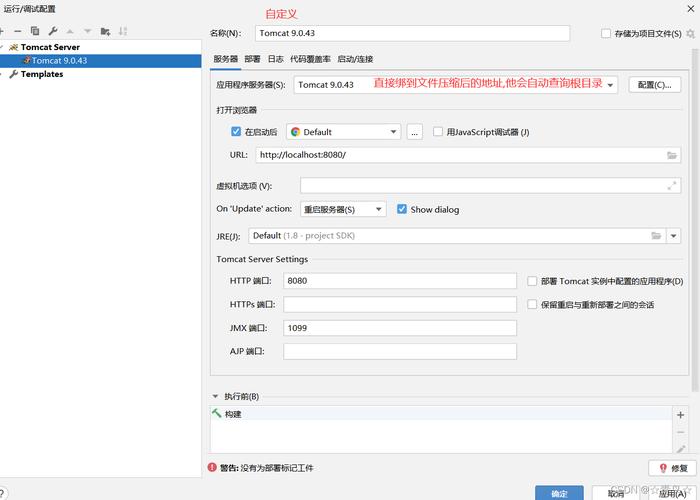This screenshot has height=500, width=700.
Task: Move configuration into new folder icon
Action: (105, 31)
